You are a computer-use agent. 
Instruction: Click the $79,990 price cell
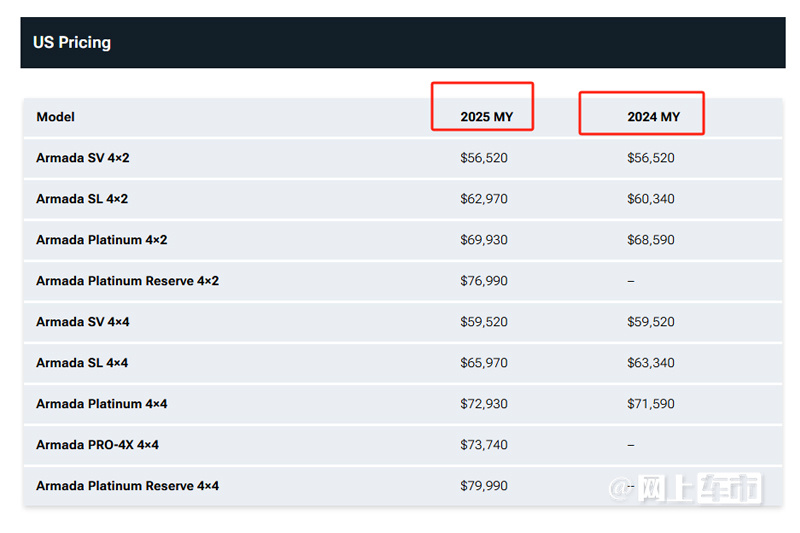coord(484,486)
